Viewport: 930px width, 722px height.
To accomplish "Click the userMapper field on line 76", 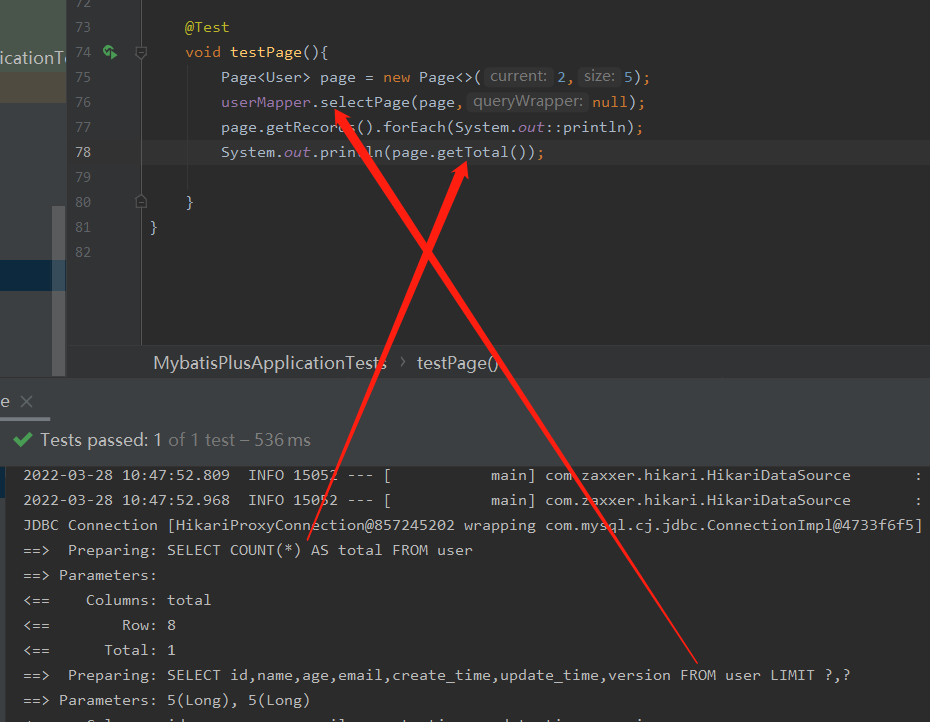I will coord(266,102).
